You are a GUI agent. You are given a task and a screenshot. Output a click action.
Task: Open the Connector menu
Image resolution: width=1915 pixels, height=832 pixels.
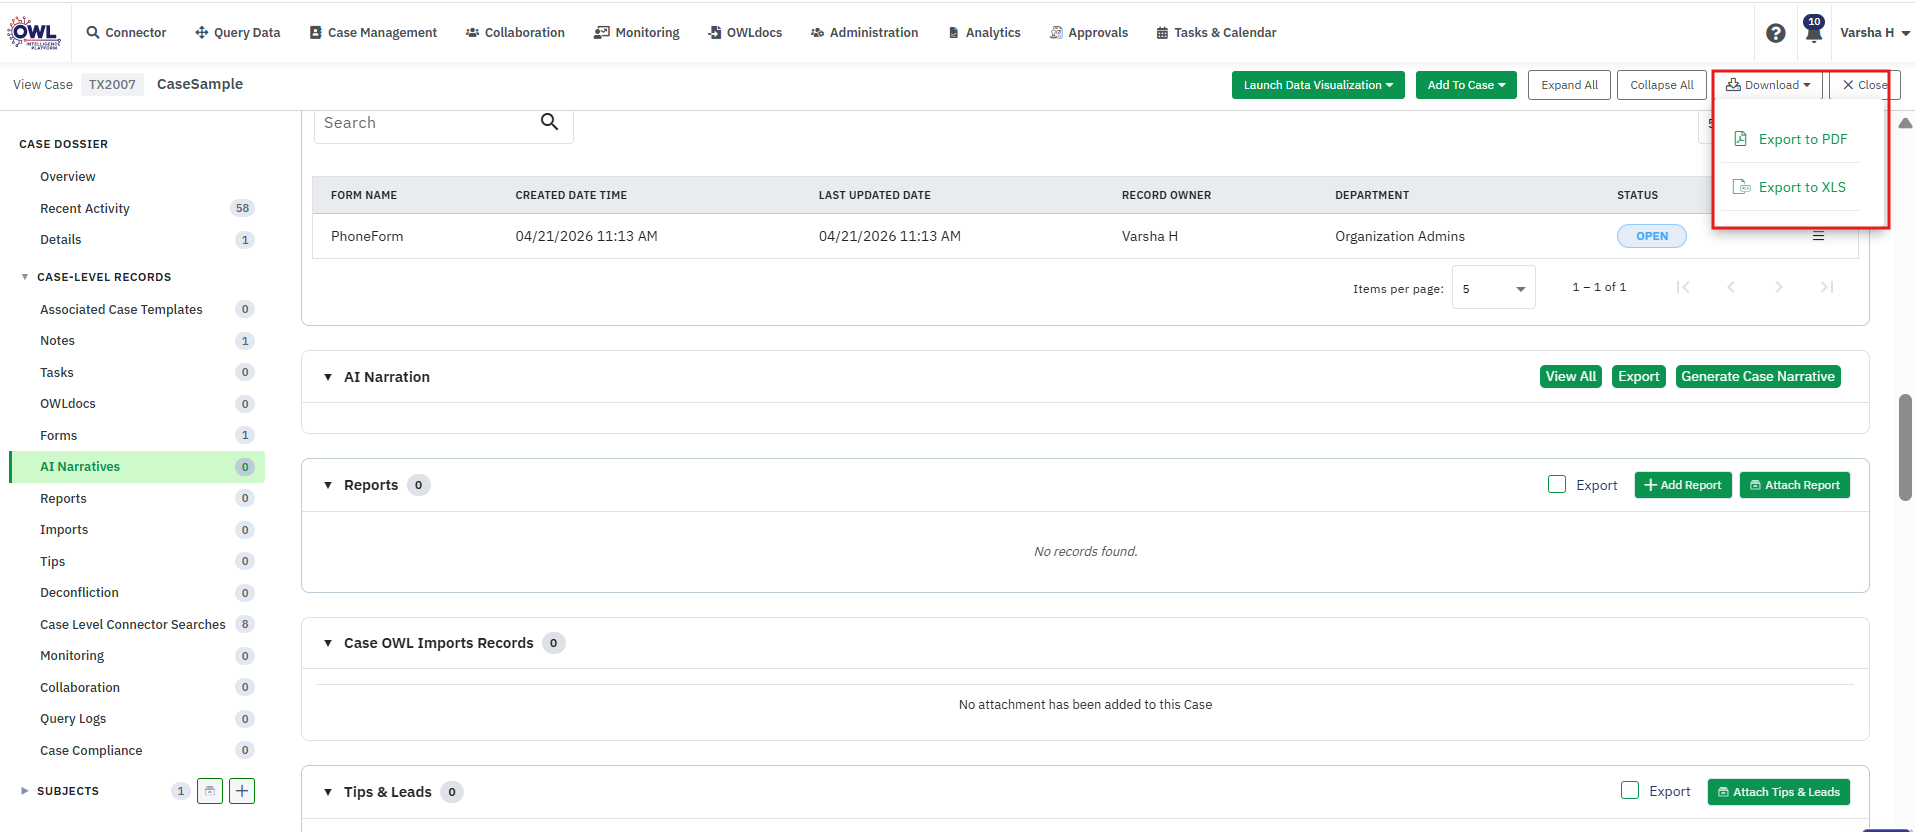(x=126, y=33)
